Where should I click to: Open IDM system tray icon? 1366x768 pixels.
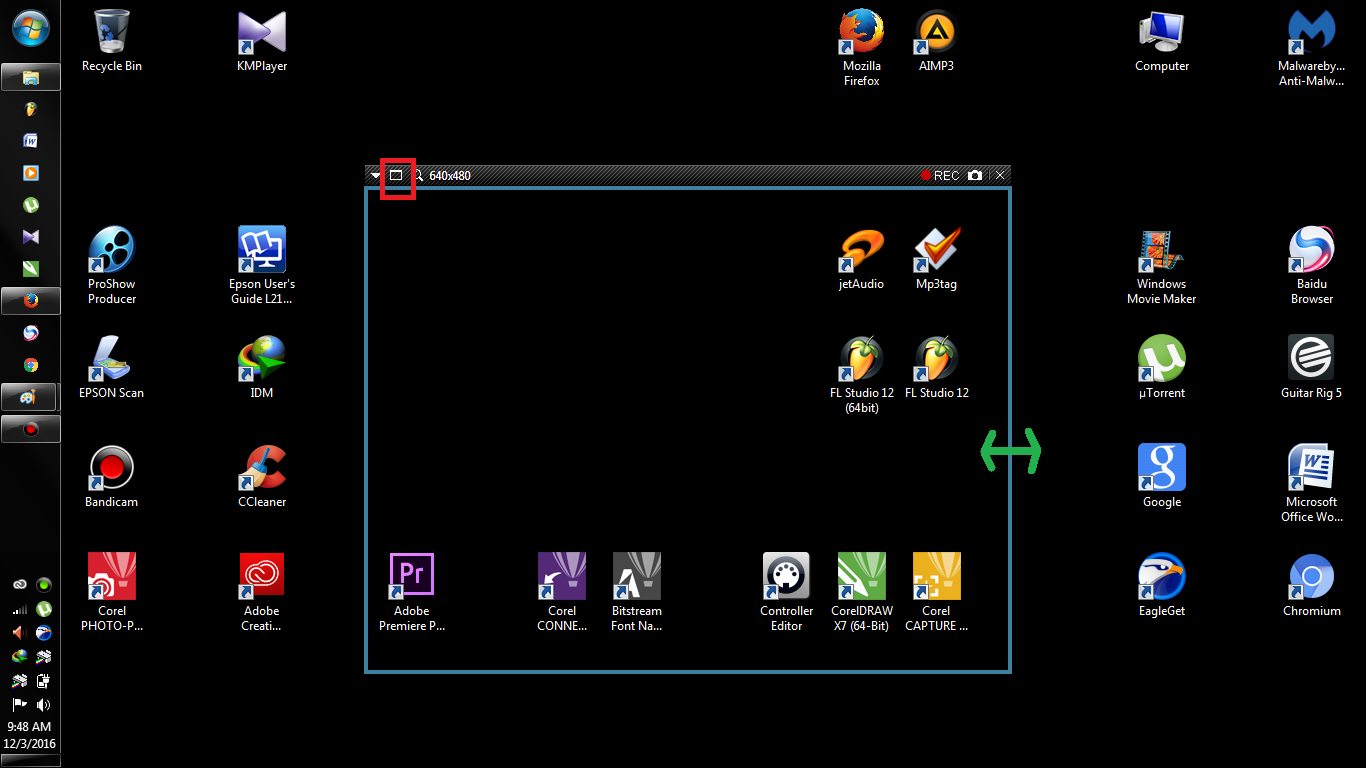(19, 657)
